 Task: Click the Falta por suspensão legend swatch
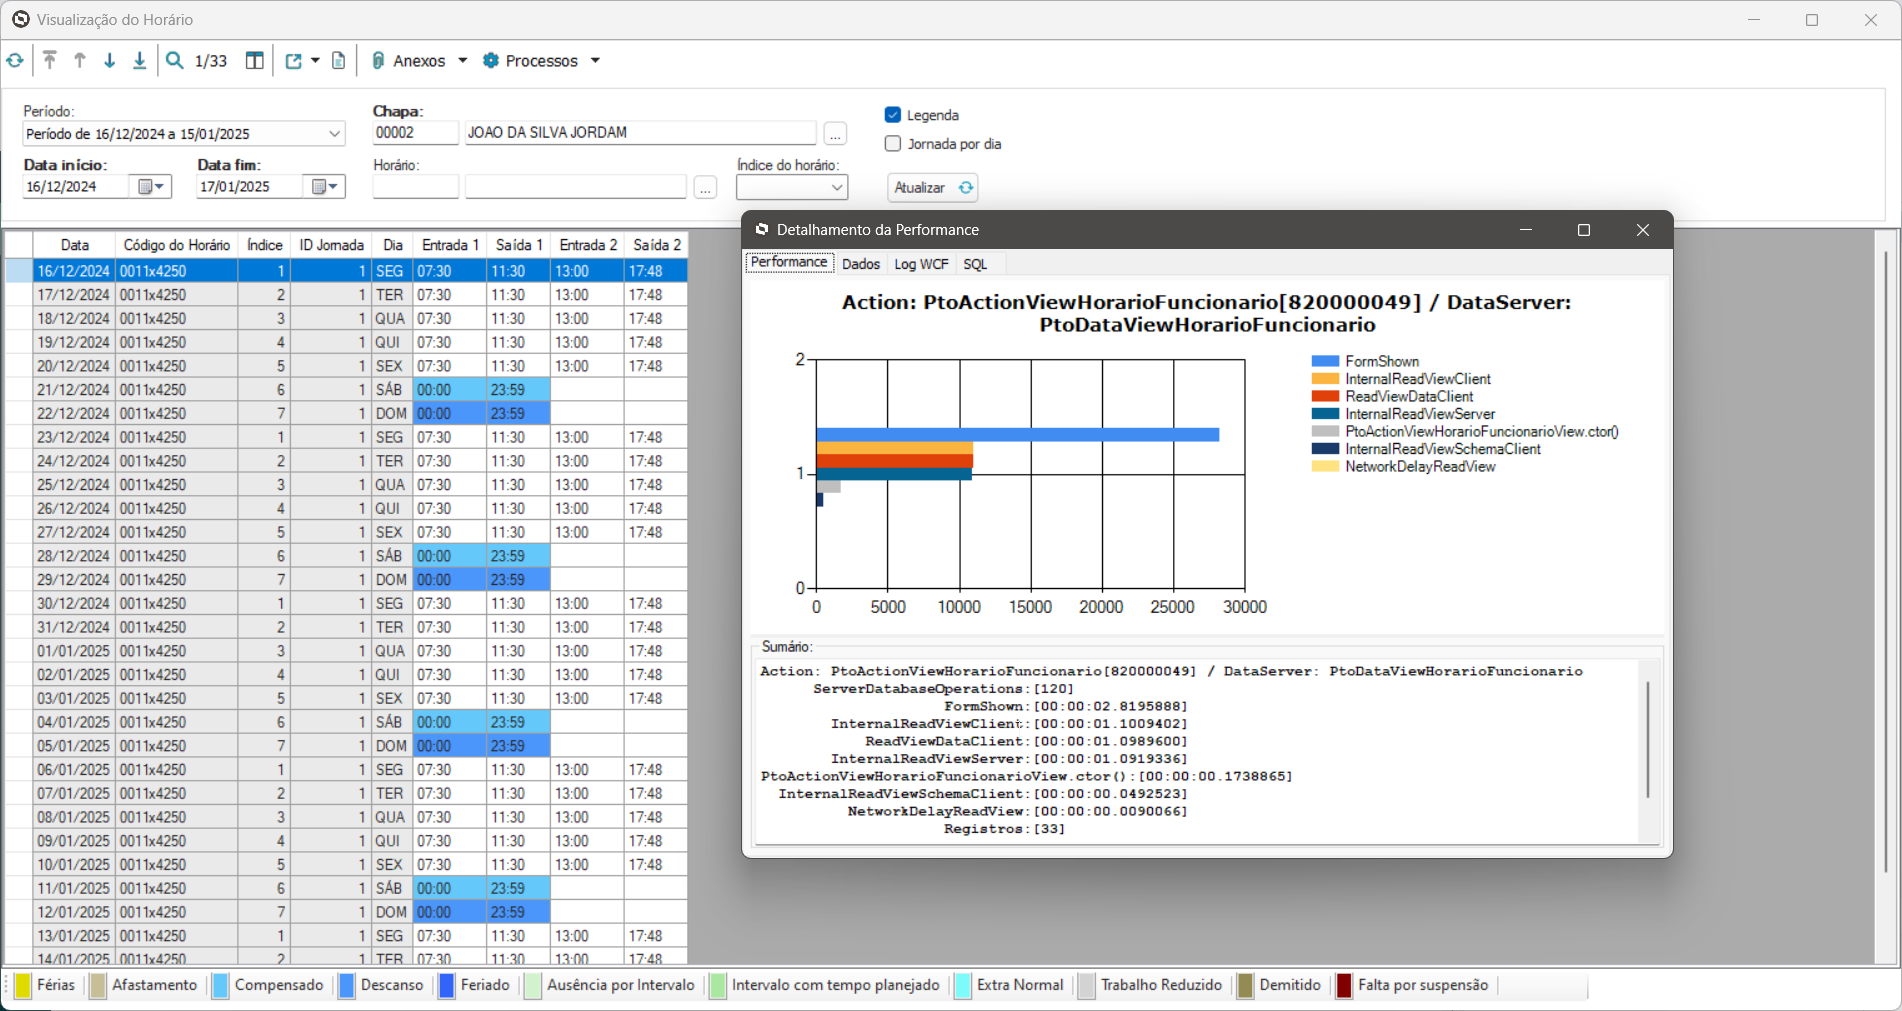coord(1344,986)
